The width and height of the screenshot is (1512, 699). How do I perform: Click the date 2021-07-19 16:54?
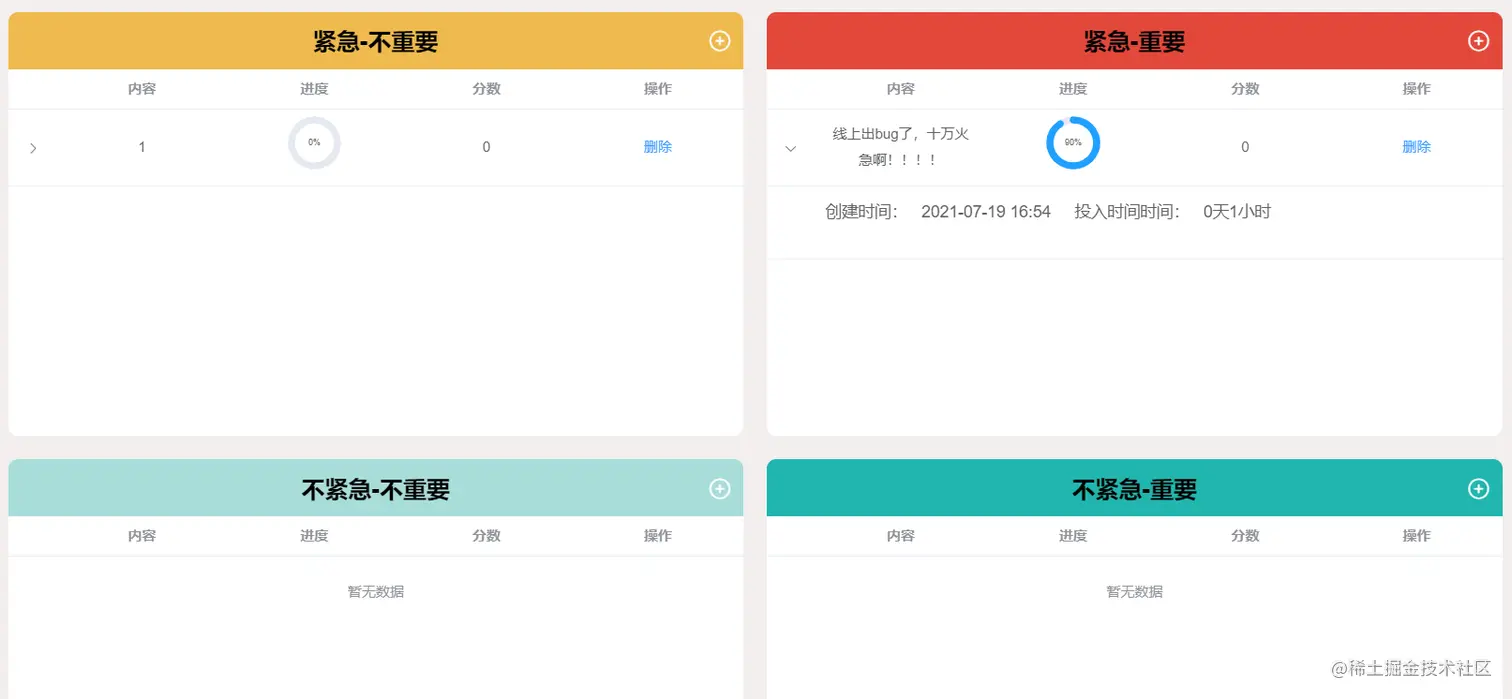click(x=986, y=212)
